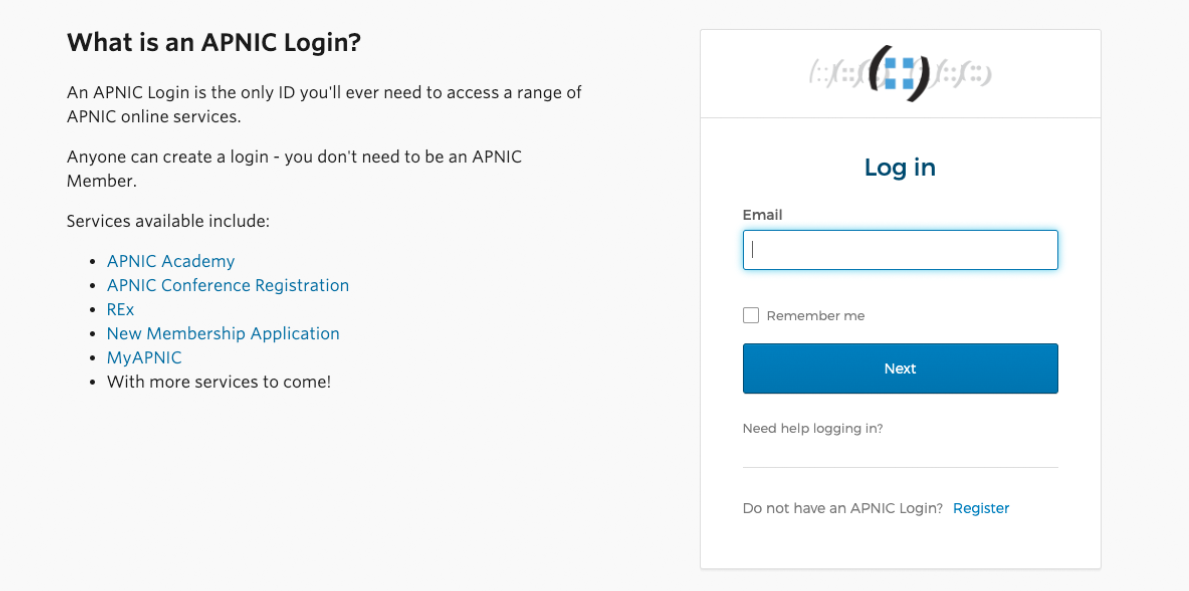Click the 'Anyone can create a login' paragraph
The width and height of the screenshot is (1189, 591).
[x=294, y=168]
